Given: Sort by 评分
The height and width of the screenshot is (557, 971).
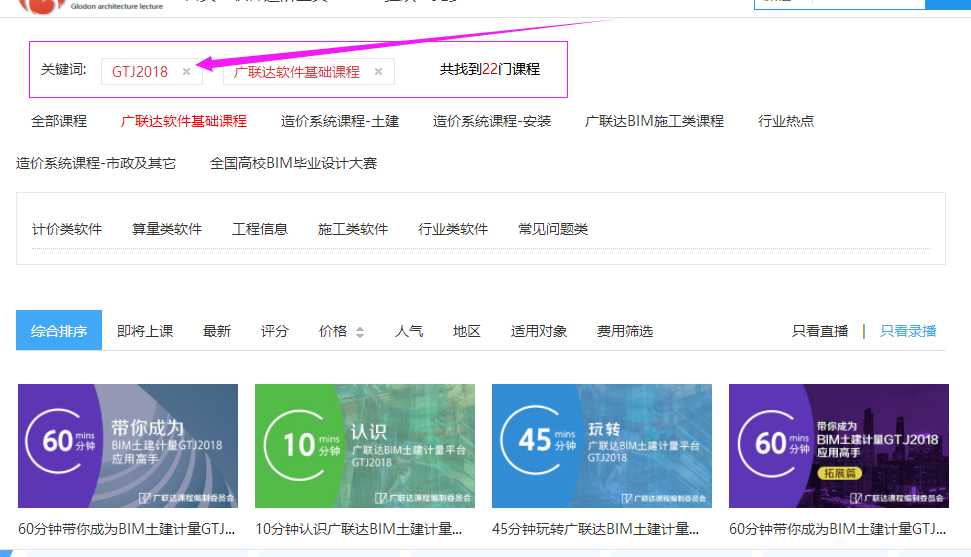Looking at the screenshot, I should tap(275, 331).
